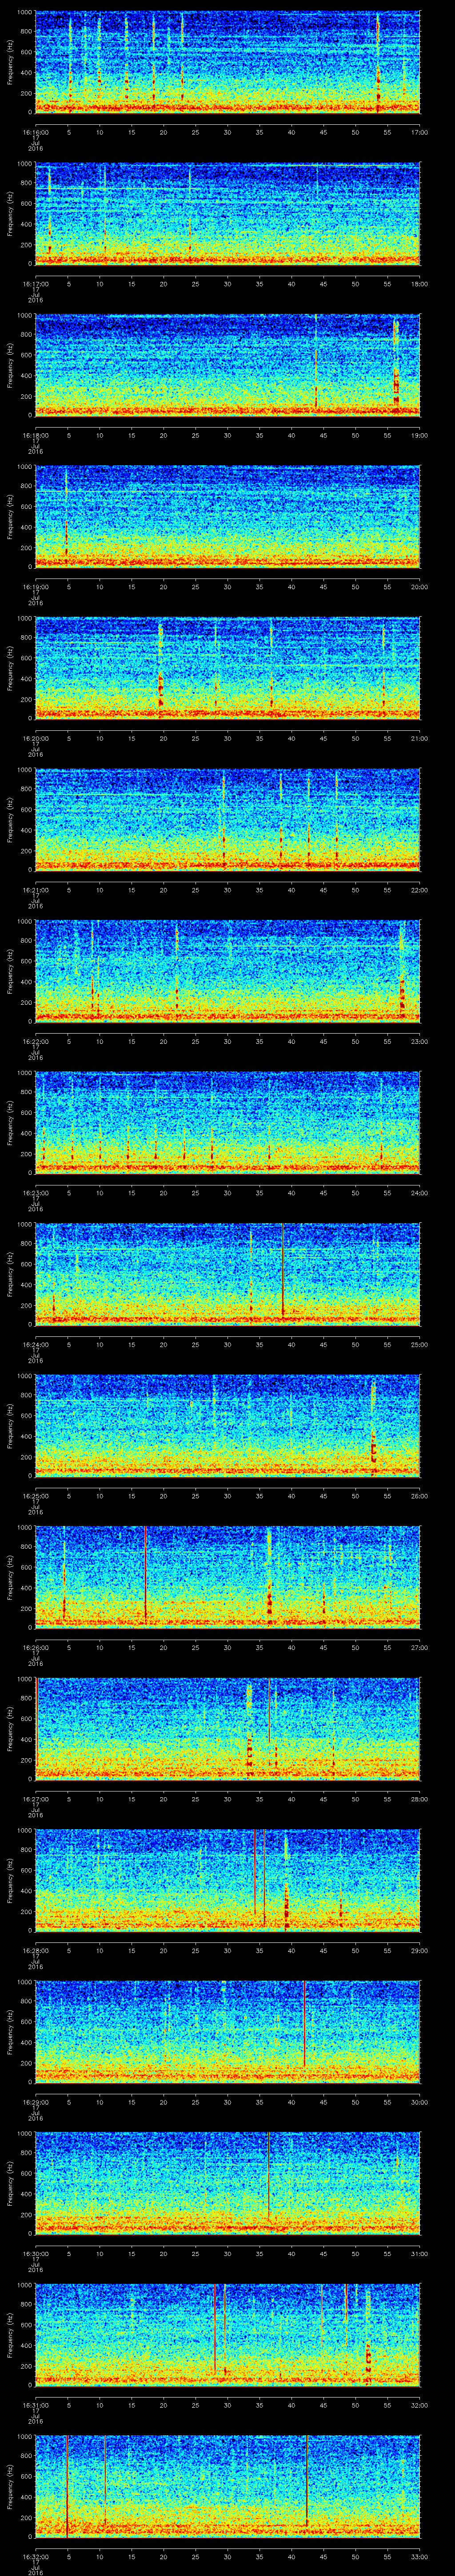Click the 16:19:00 start time label
The width and height of the screenshot is (455, 2576).
click(35, 587)
